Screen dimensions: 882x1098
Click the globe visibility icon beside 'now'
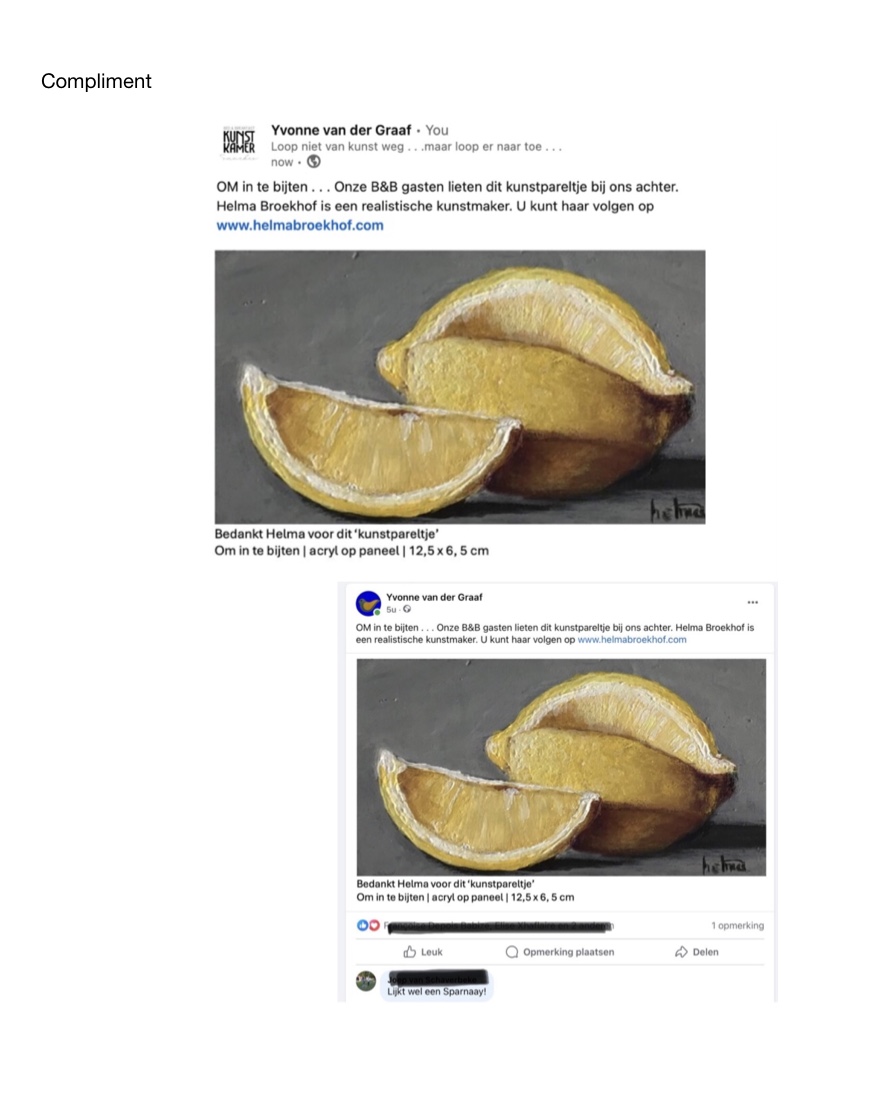(314, 162)
